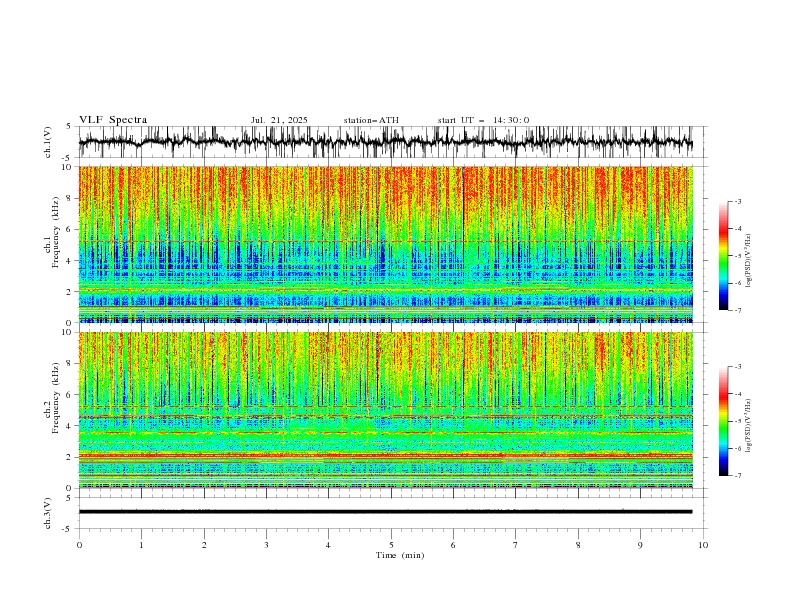Click the '-3' value on ch.1 colorbar
Image resolution: width=792 pixels, height=612 pixels.
[x=737, y=201]
